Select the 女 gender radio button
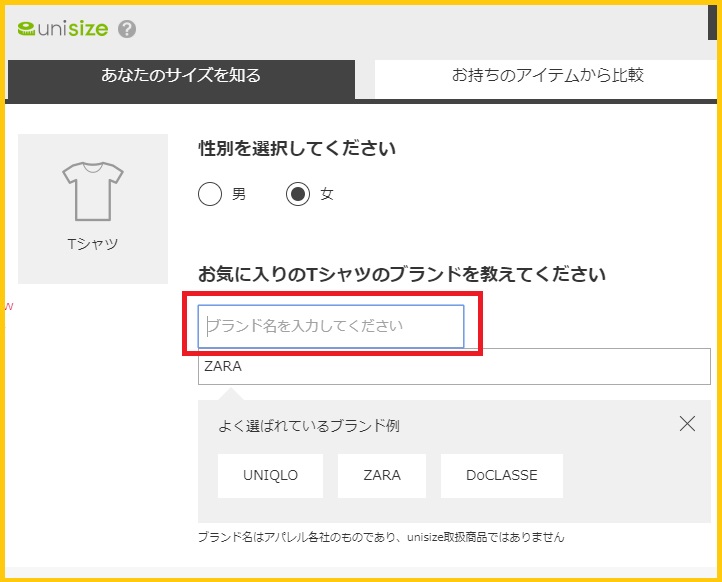The height and width of the screenshot is (582, 722). 298,194
